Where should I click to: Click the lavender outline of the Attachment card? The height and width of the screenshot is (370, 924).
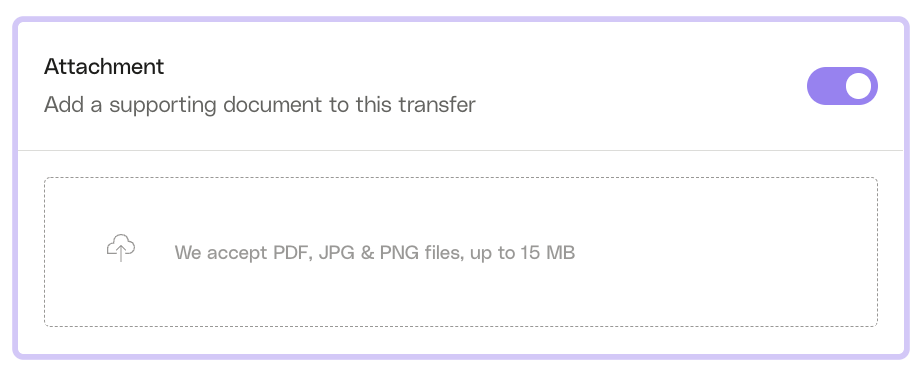[x=461, y=19]
